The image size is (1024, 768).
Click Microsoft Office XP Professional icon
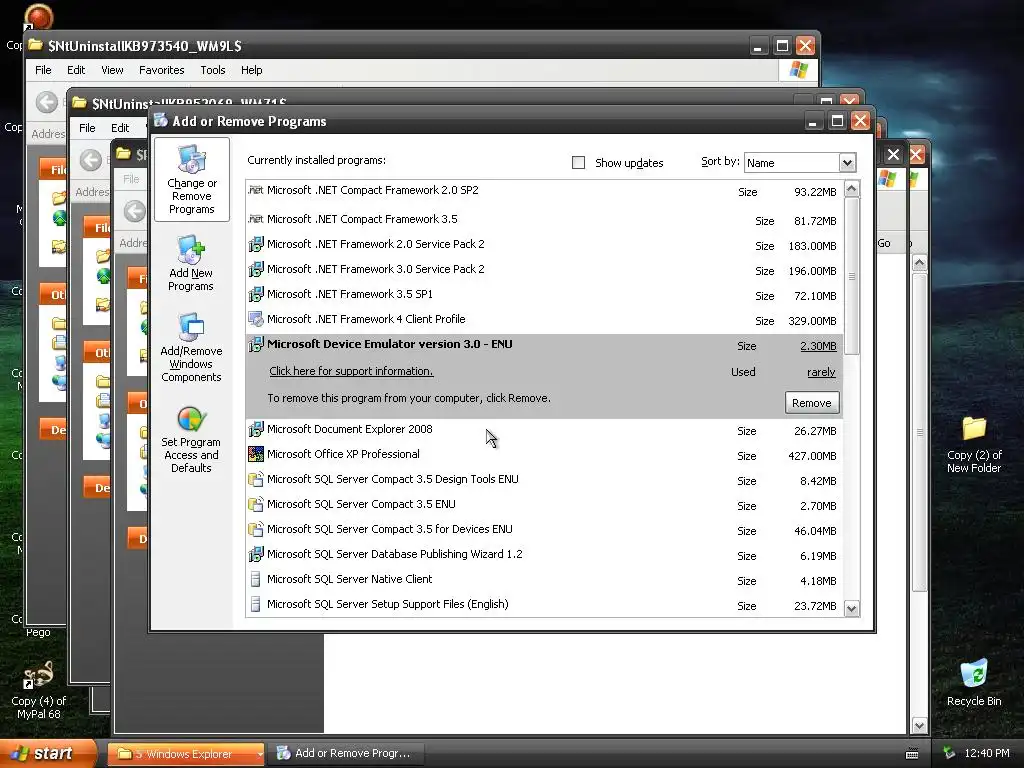(x=255, y=454)
